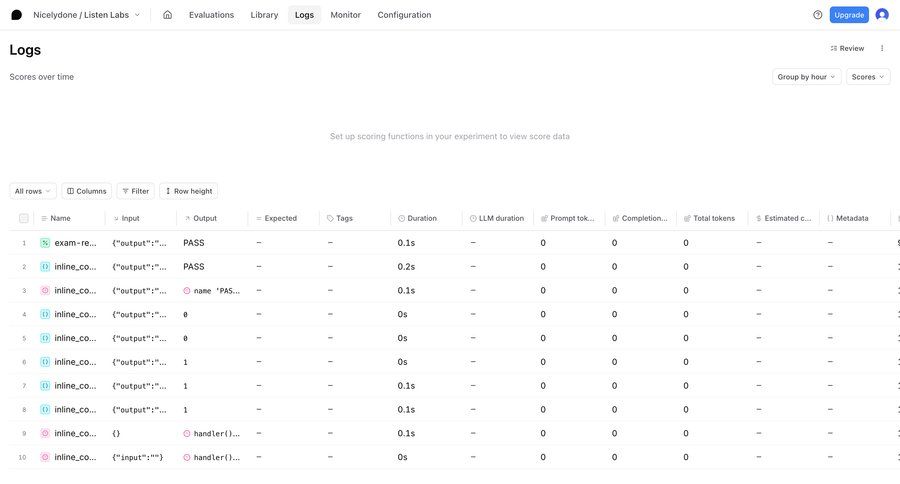Click the Total tokens column icon
900x484 pixels.
687,218
